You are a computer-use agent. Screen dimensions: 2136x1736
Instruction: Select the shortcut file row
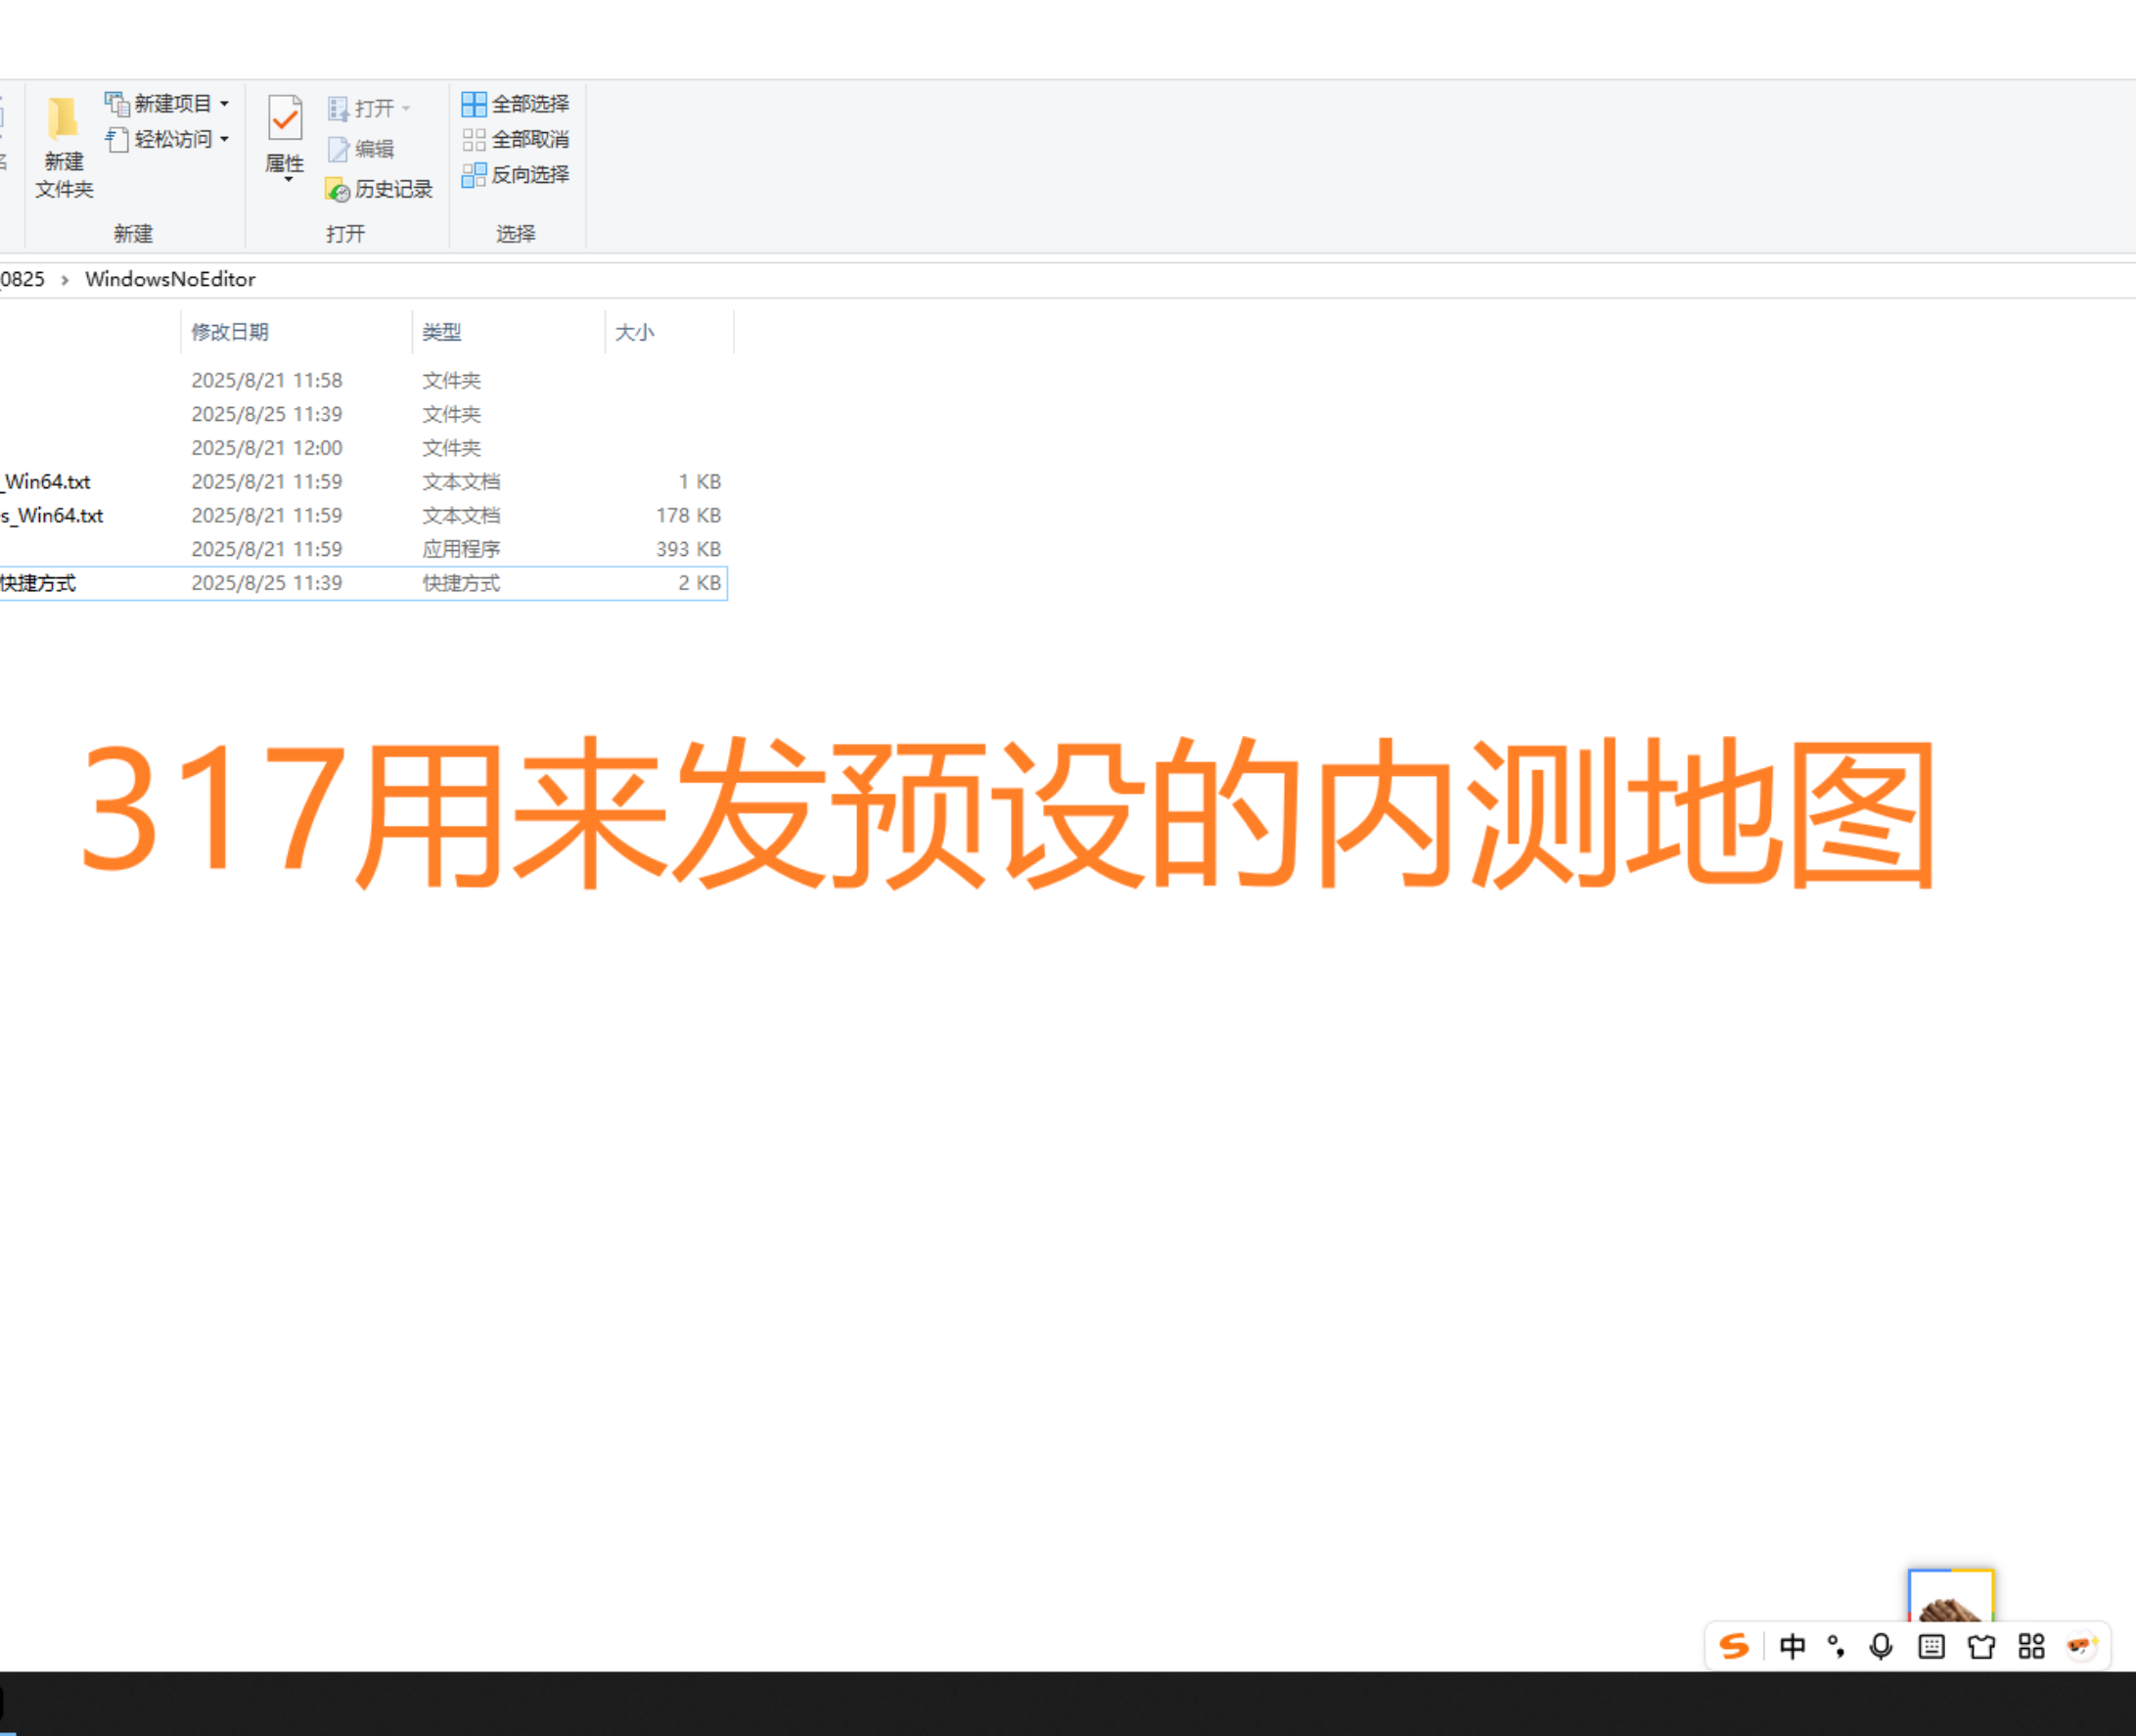[x=38, y=583]
